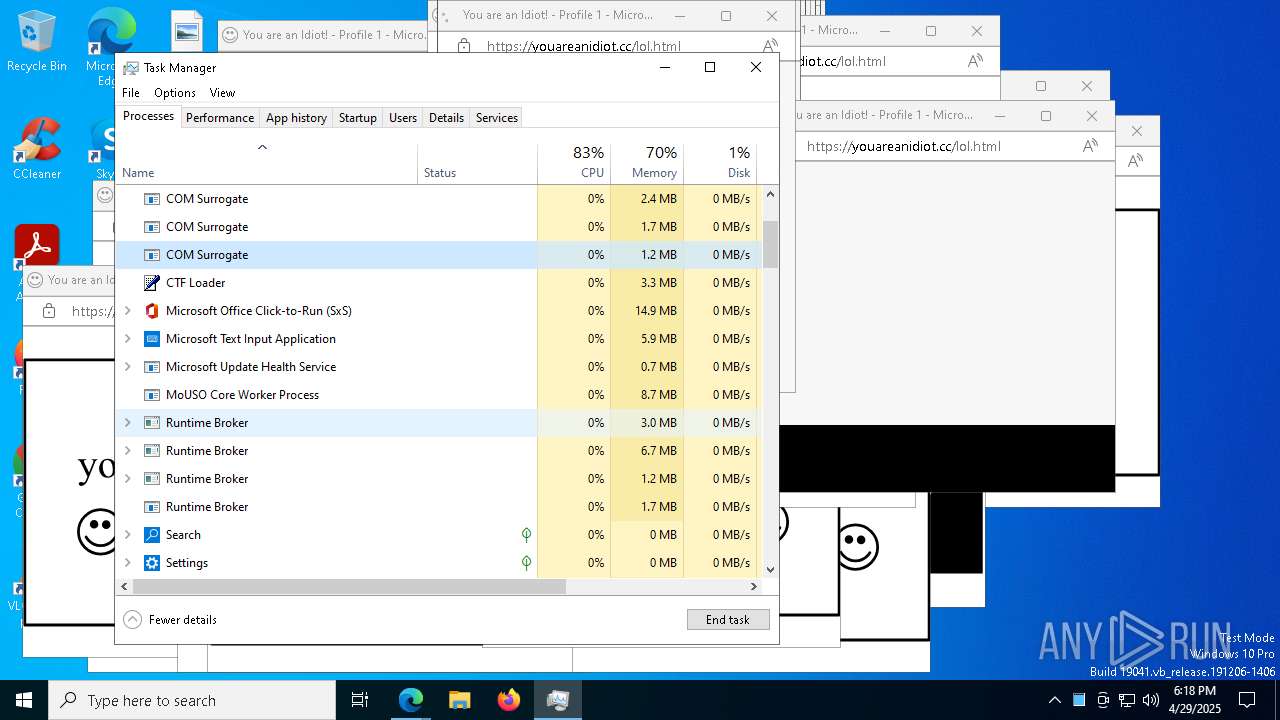The height and width of the screenshot is (720, 1280).
Task: Open the Options menu in Task Manager
Action: click(175, 93)
